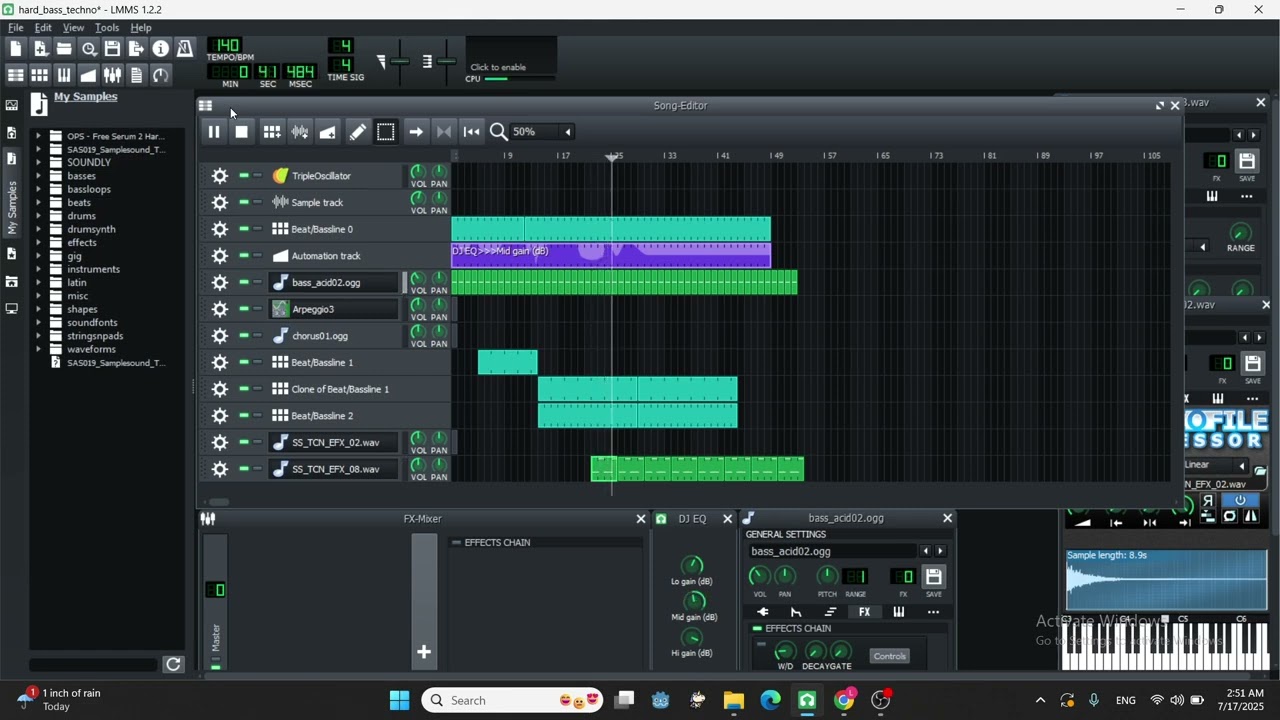This screenshot has width=1280, height=720.
Task: Reload the sample browser list
Action: tap(173, 664)
